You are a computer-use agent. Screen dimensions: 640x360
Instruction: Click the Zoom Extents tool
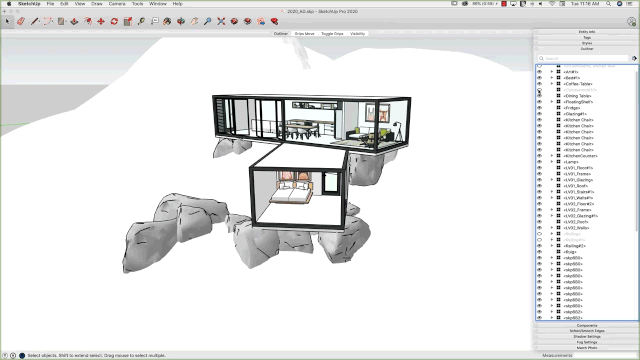click(x=221, y=21)
